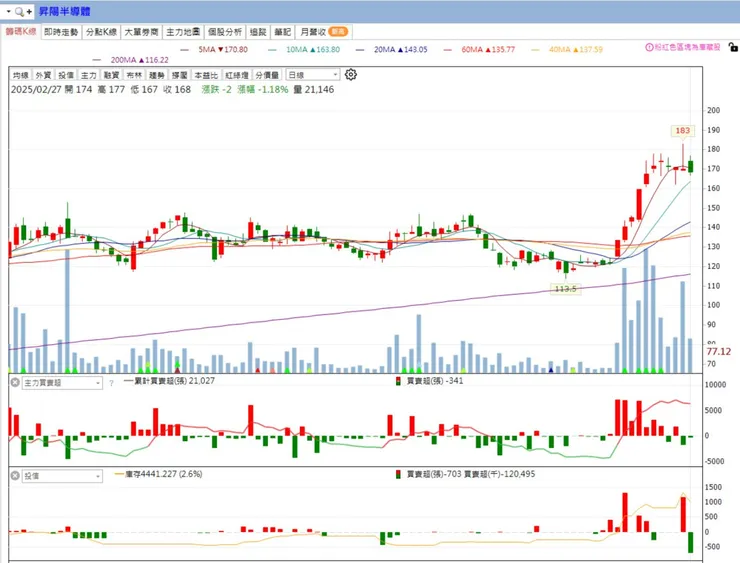Toggle the unlock padlock icon at top right

(732, 47)
